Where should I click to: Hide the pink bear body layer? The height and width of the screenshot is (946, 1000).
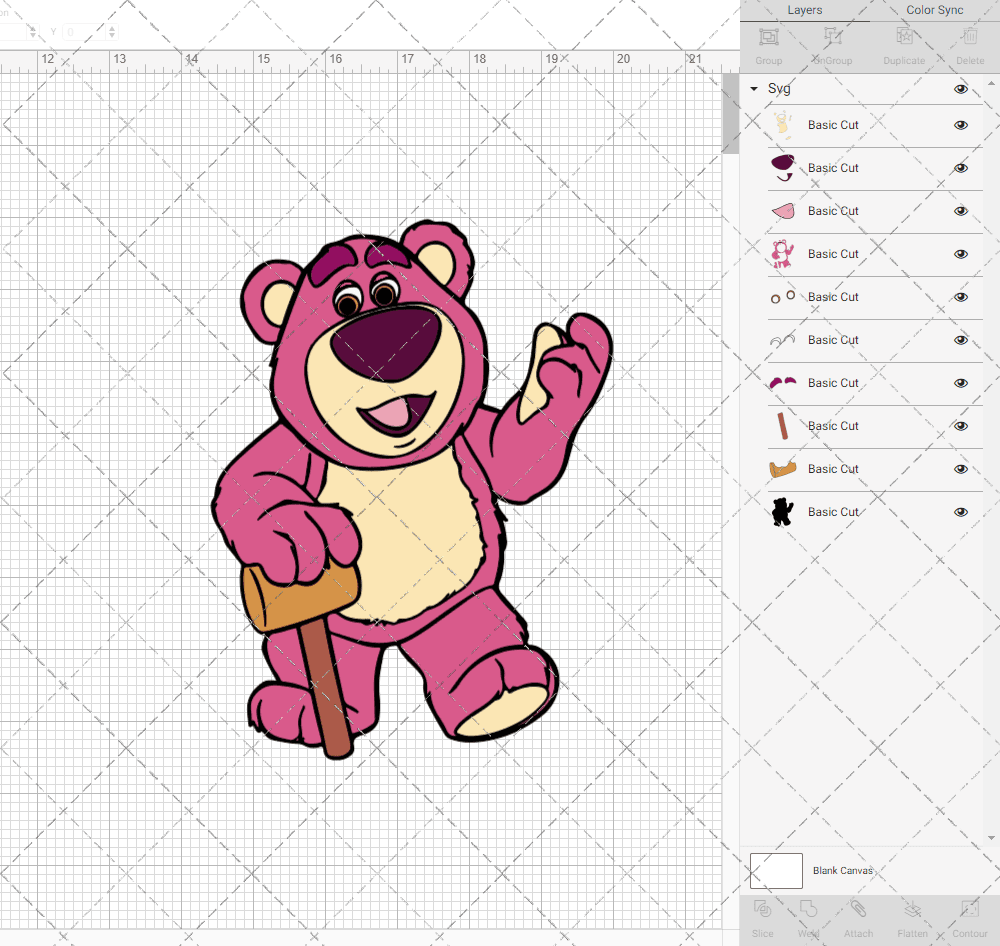click(x=960, y=254)
